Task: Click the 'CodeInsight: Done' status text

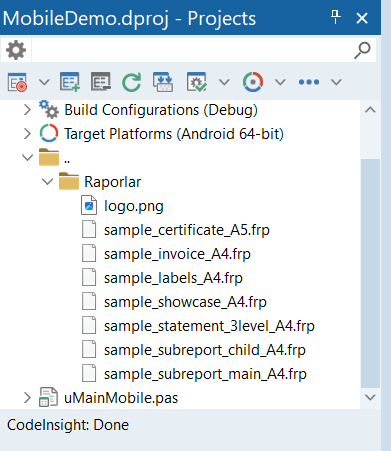Action: click(x=68, y=425)
